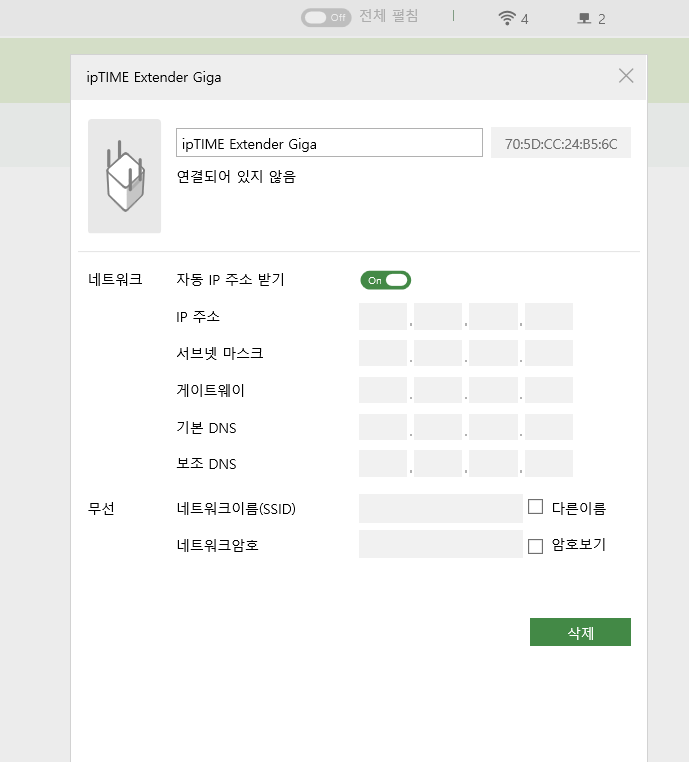Click the MAC address 70:5D:CC:24:B5:6C field
Viewport: 689px width, 762px height.
coord(561,143)
